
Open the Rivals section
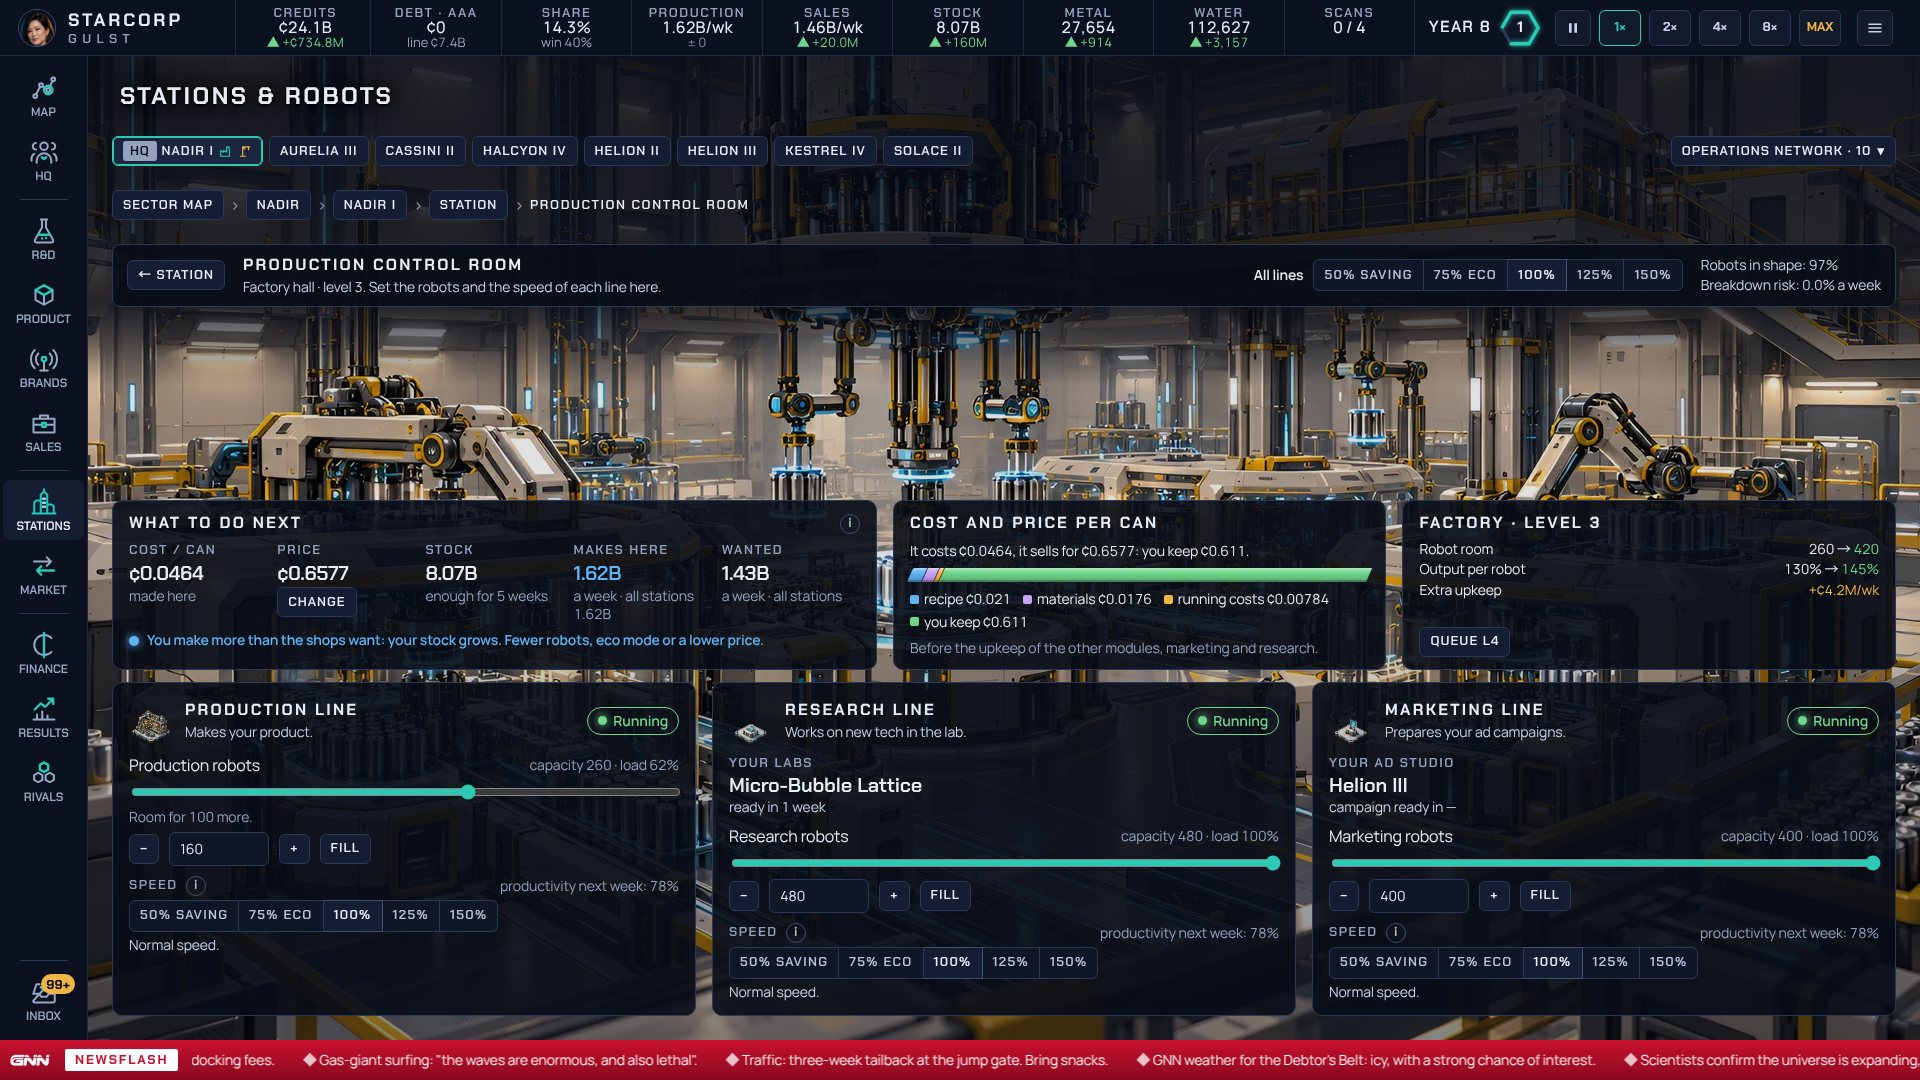43,782
